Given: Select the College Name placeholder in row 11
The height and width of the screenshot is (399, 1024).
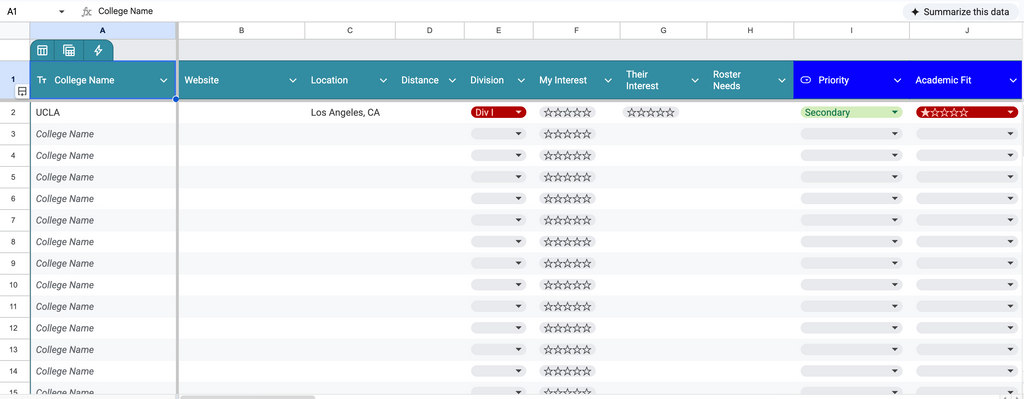Looking at the screenshot, I should (103, 306).
